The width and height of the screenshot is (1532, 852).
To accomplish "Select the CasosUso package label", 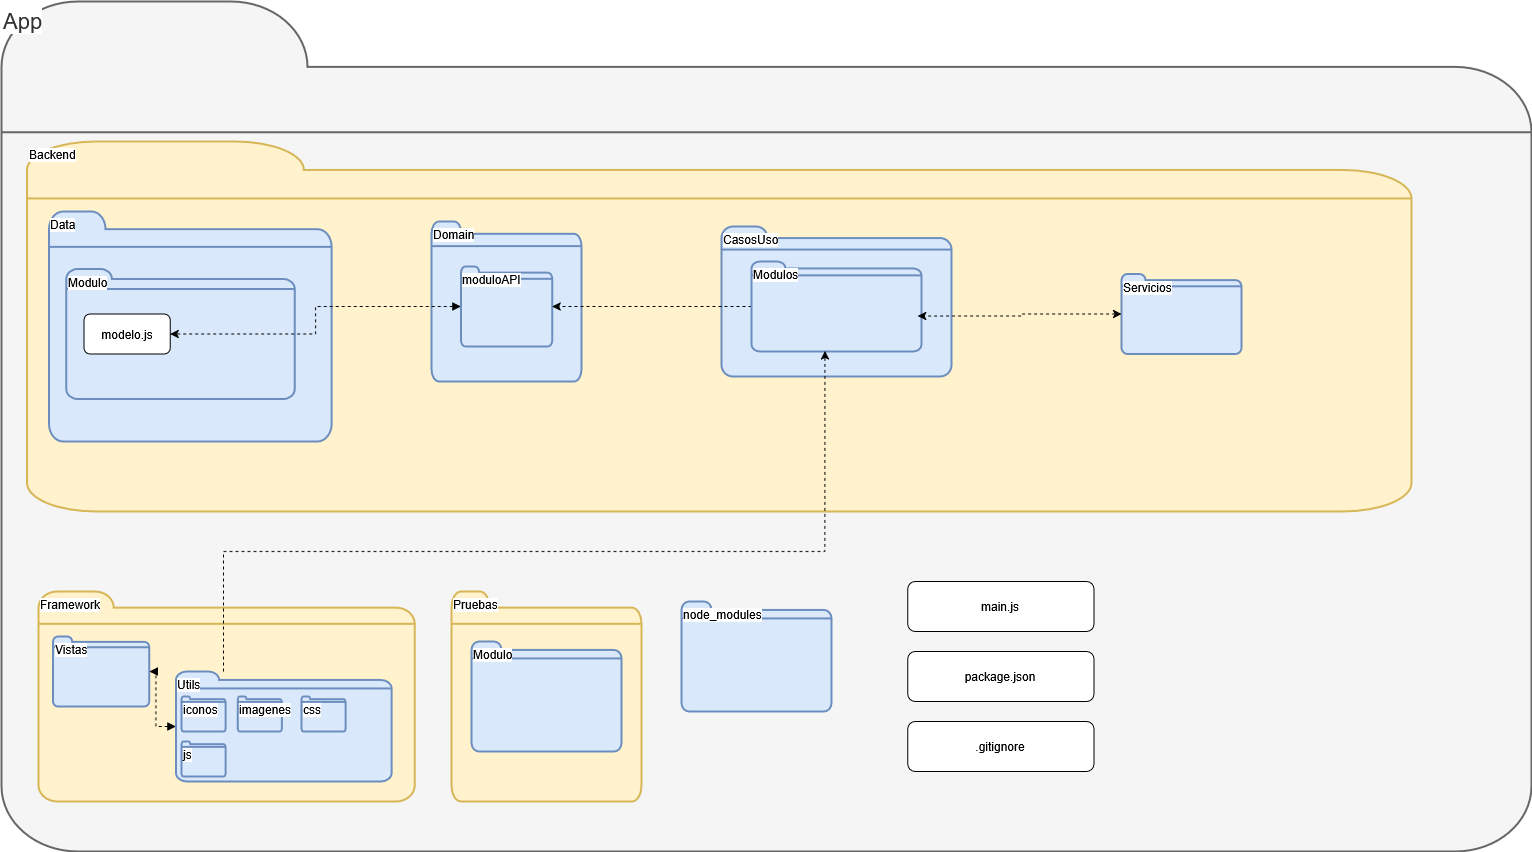I will (x=750, y=240).
